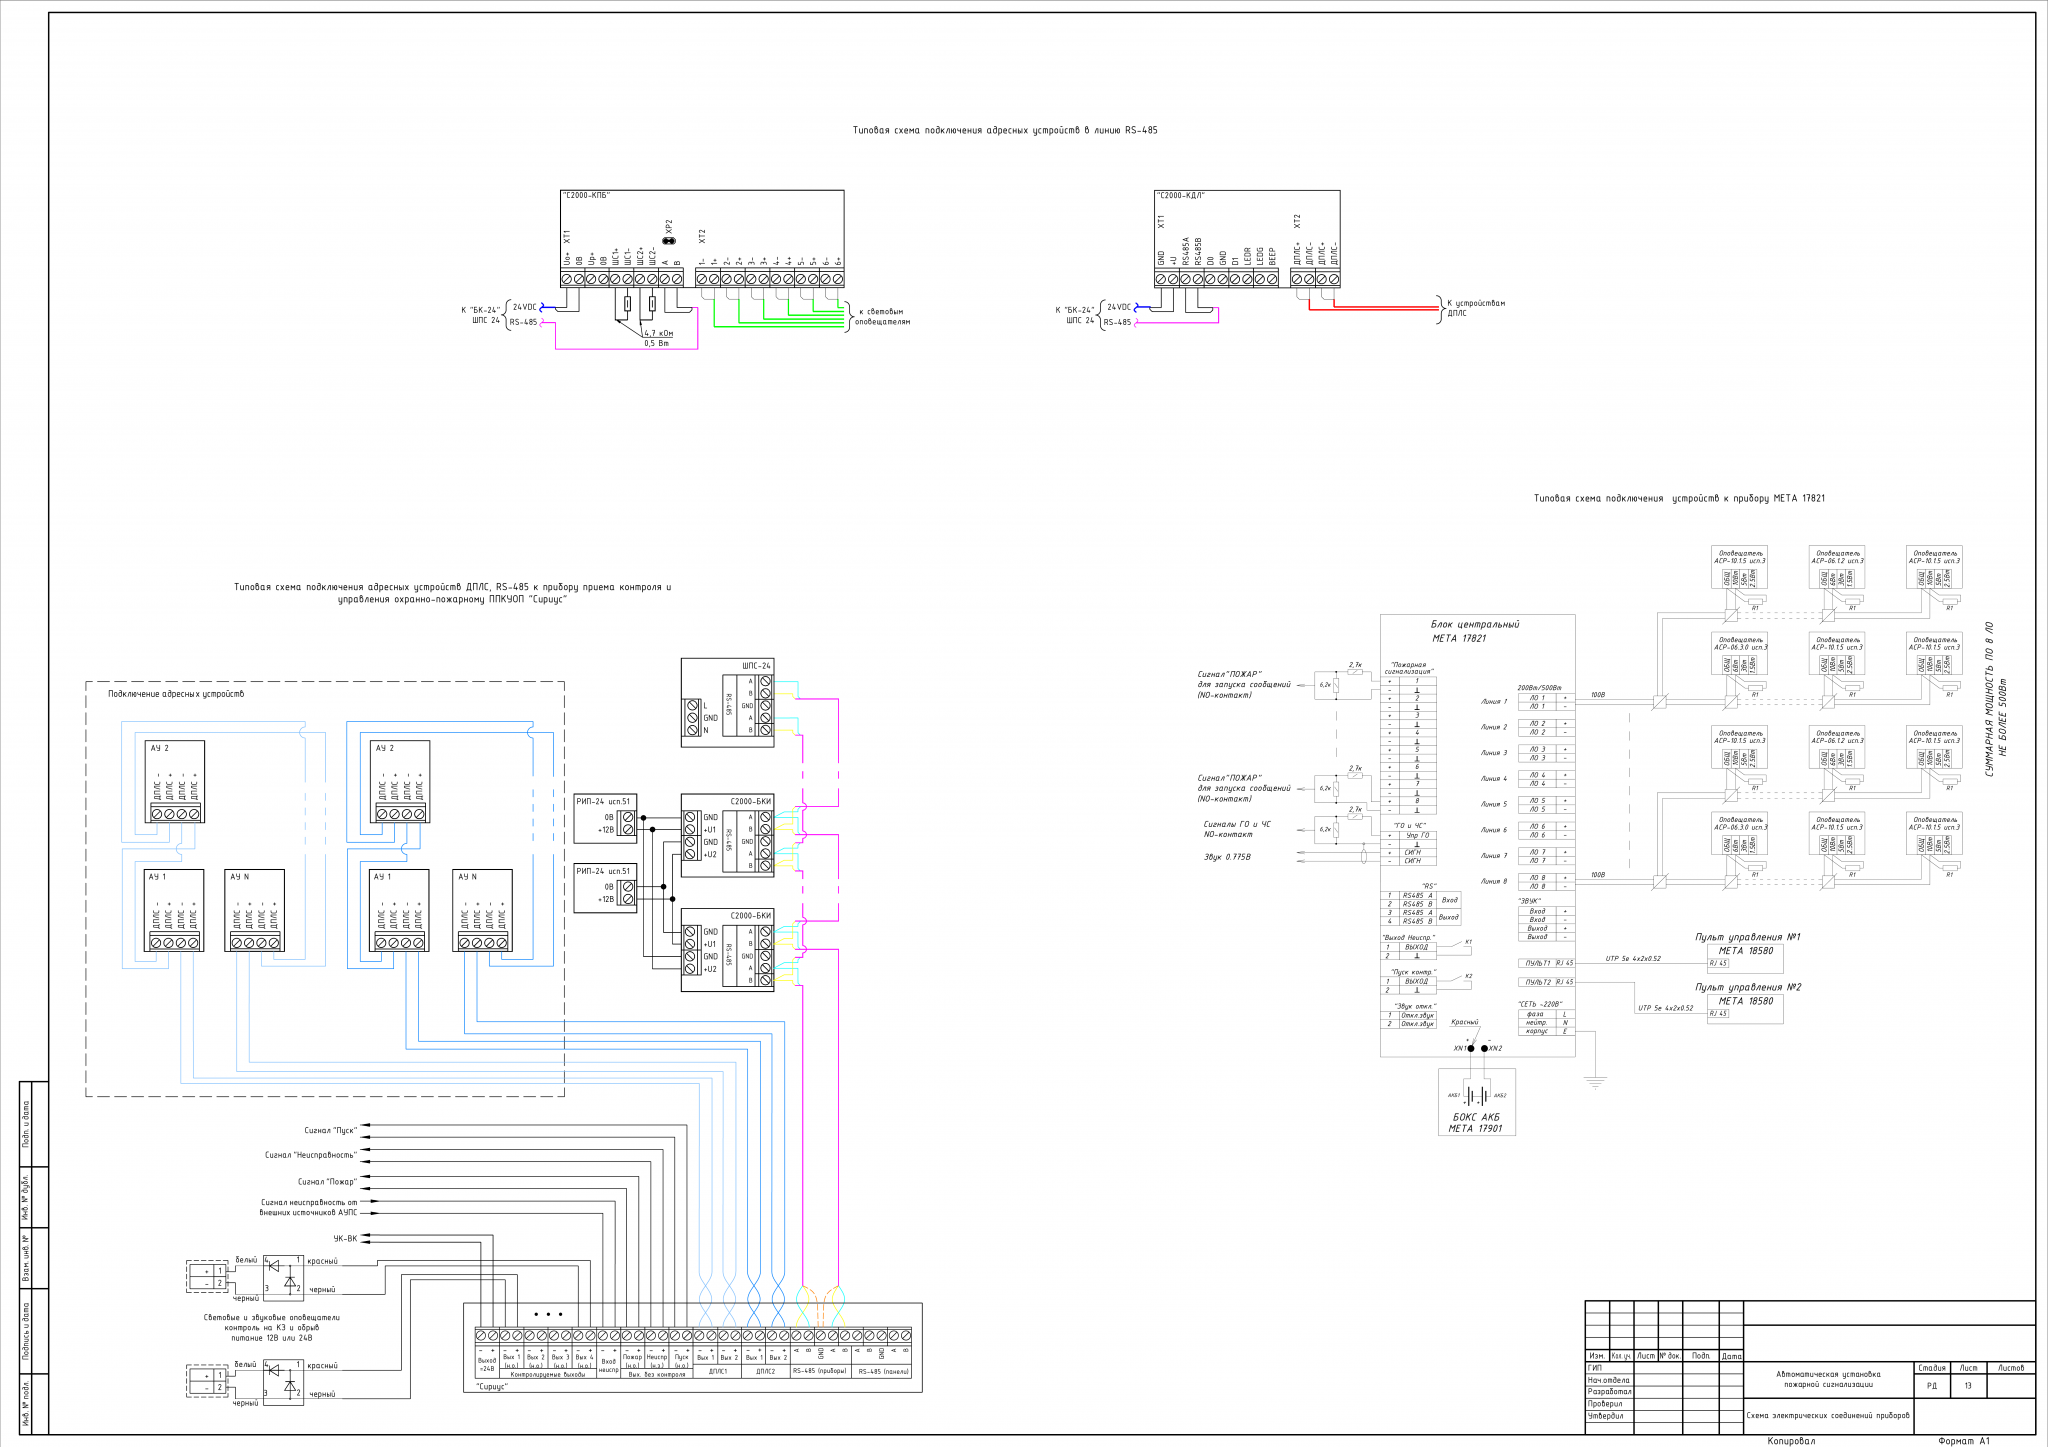This screenshot has width=2048, height=1447.
Task: Select the side stamp "Взам. инв. №"
Action: (27, 1259)
